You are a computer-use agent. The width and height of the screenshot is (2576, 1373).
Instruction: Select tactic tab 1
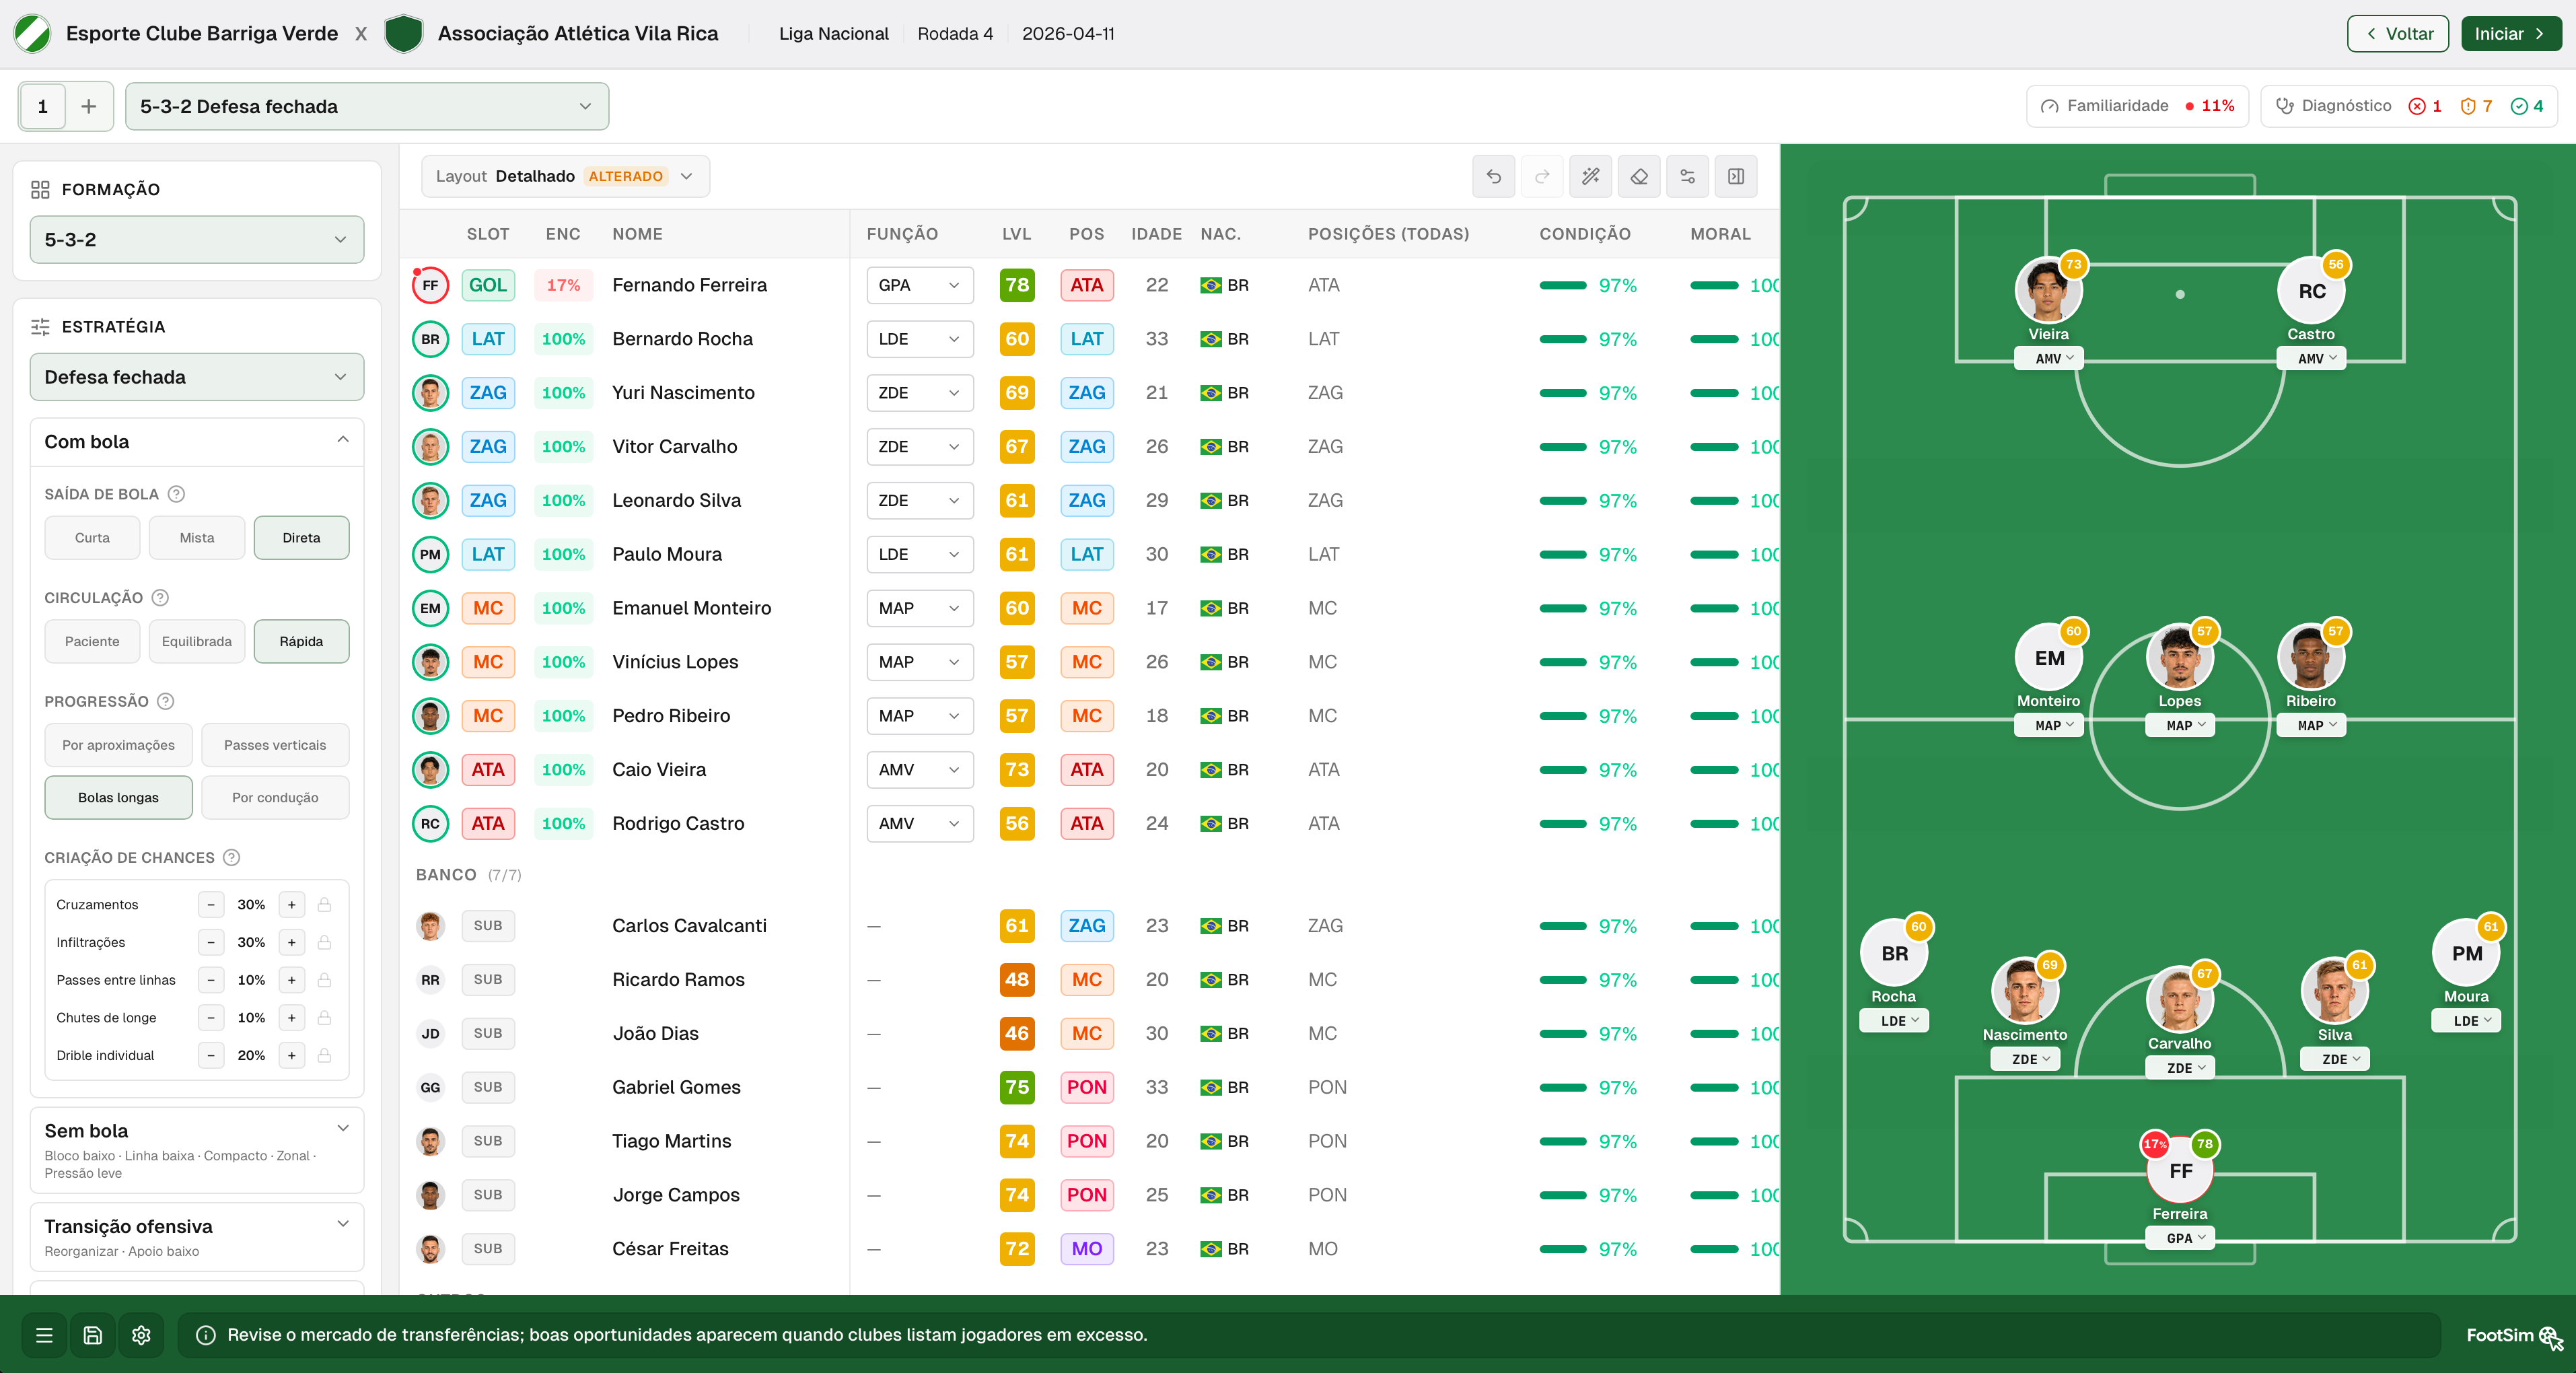coord(42,106)
